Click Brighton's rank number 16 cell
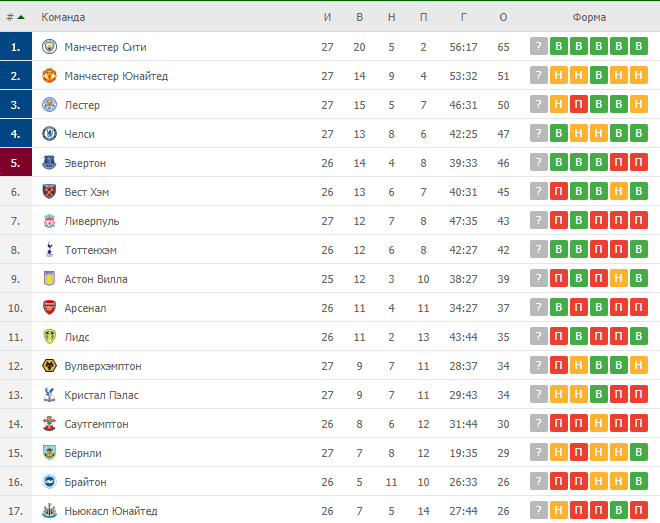Image resolution: width=660 pixels, height=523 pixels. click(15, 482)
